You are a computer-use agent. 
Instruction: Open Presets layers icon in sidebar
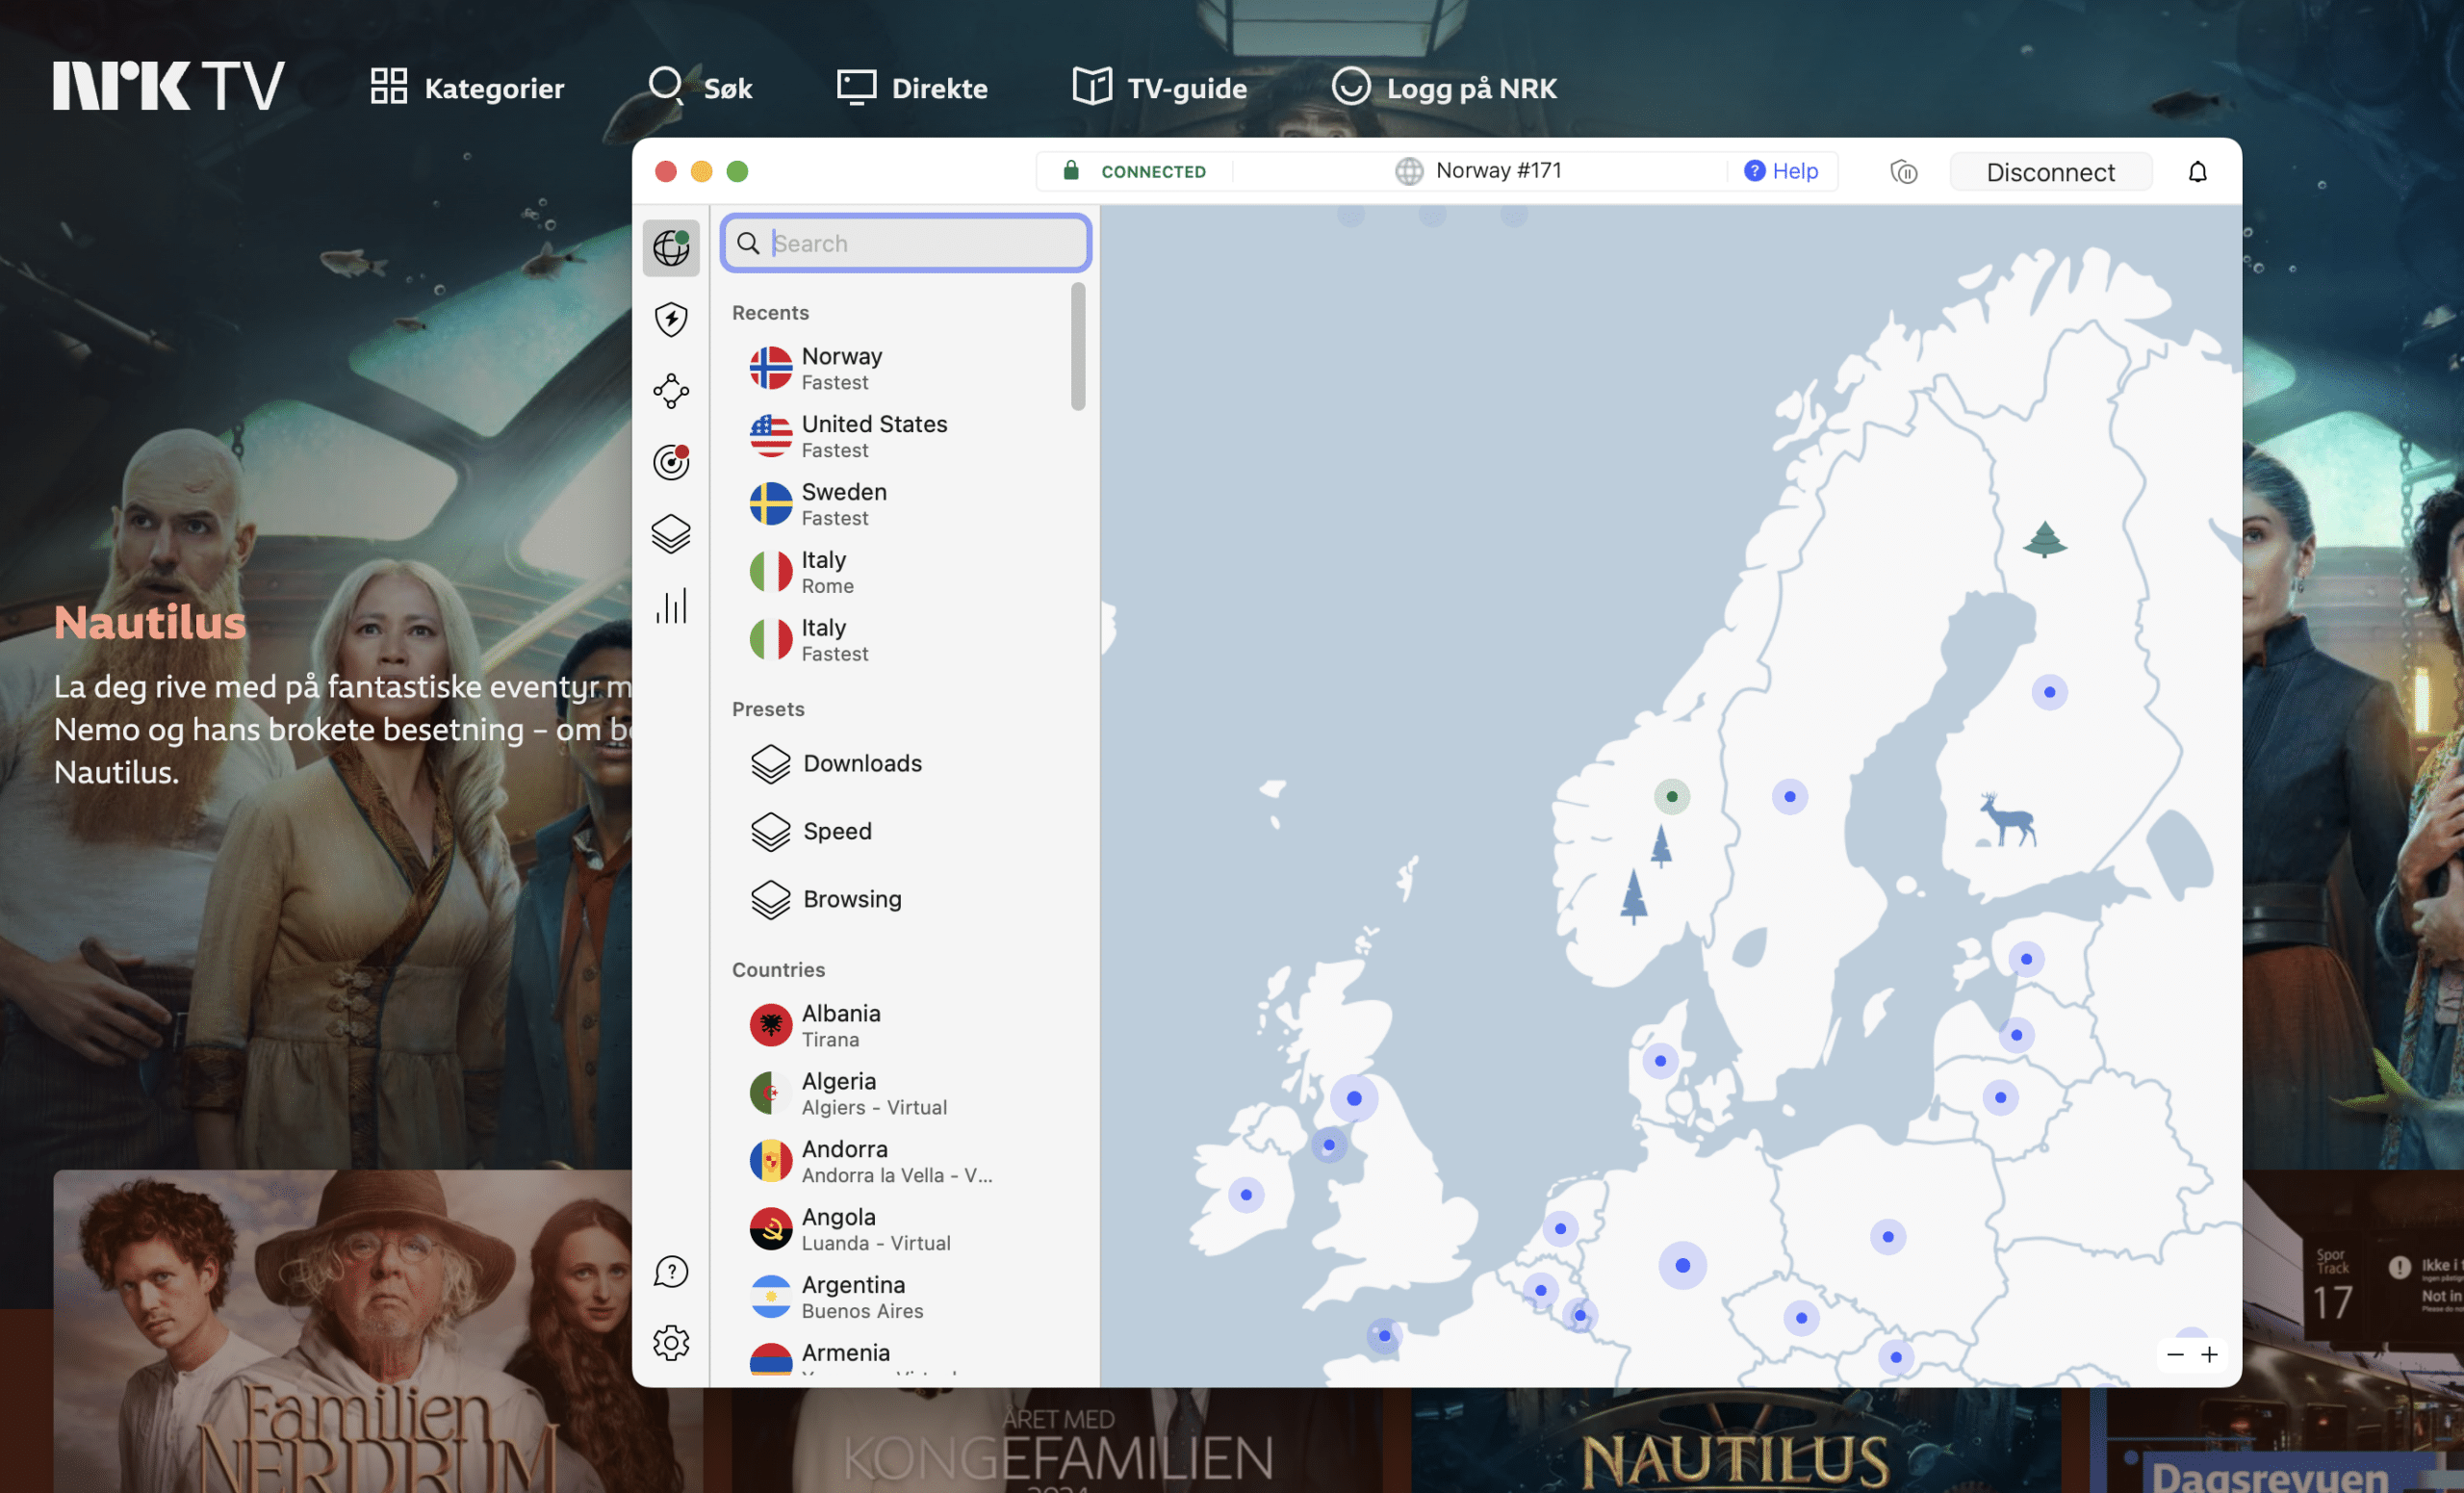670,534
